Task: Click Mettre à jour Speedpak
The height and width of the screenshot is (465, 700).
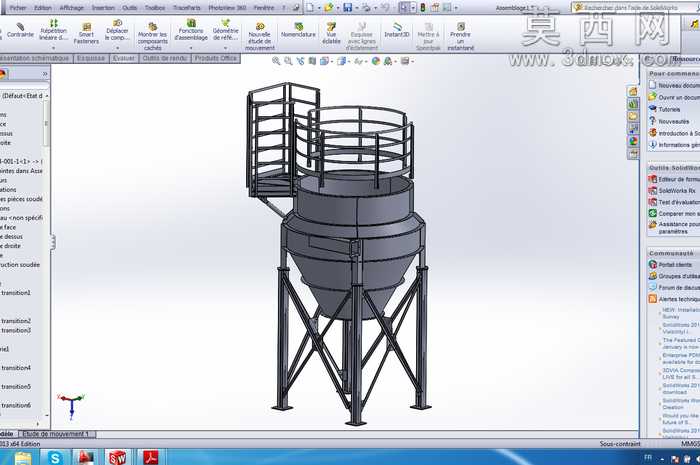Action: click(x=428, y=37)
